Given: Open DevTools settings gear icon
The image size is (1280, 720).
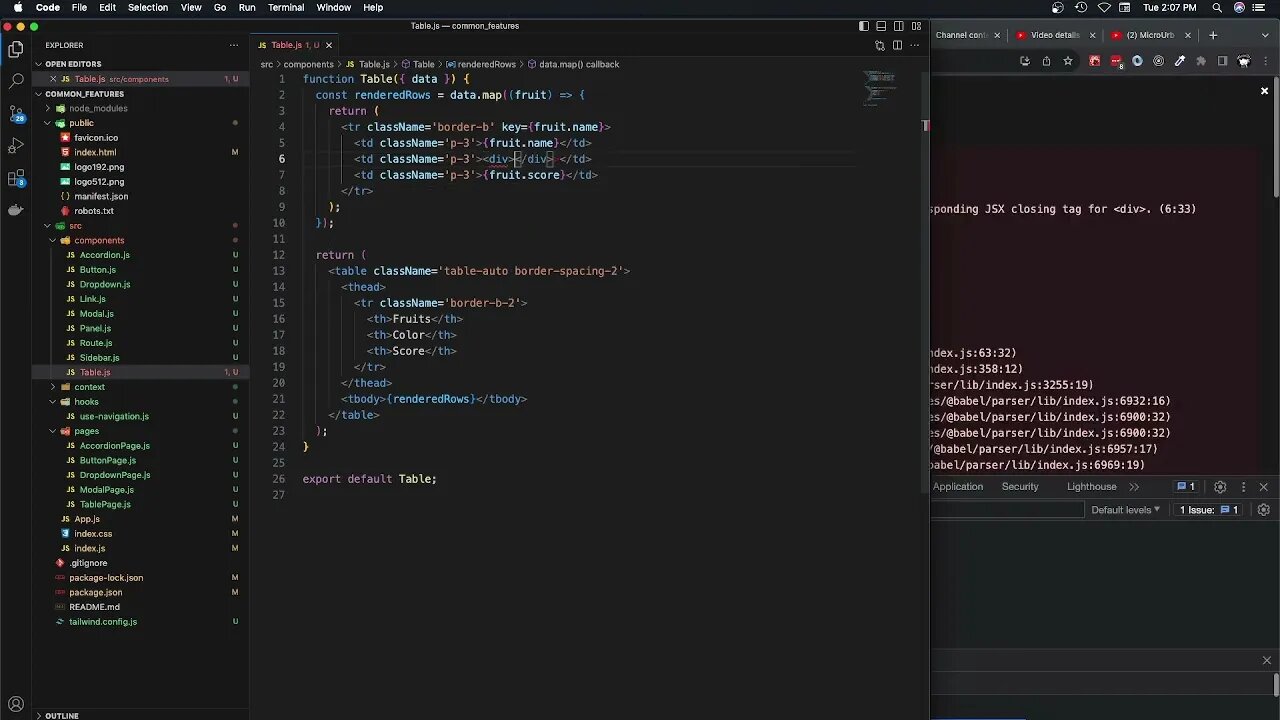Looking at the screenshot, I should click(x=1220, y=487).
